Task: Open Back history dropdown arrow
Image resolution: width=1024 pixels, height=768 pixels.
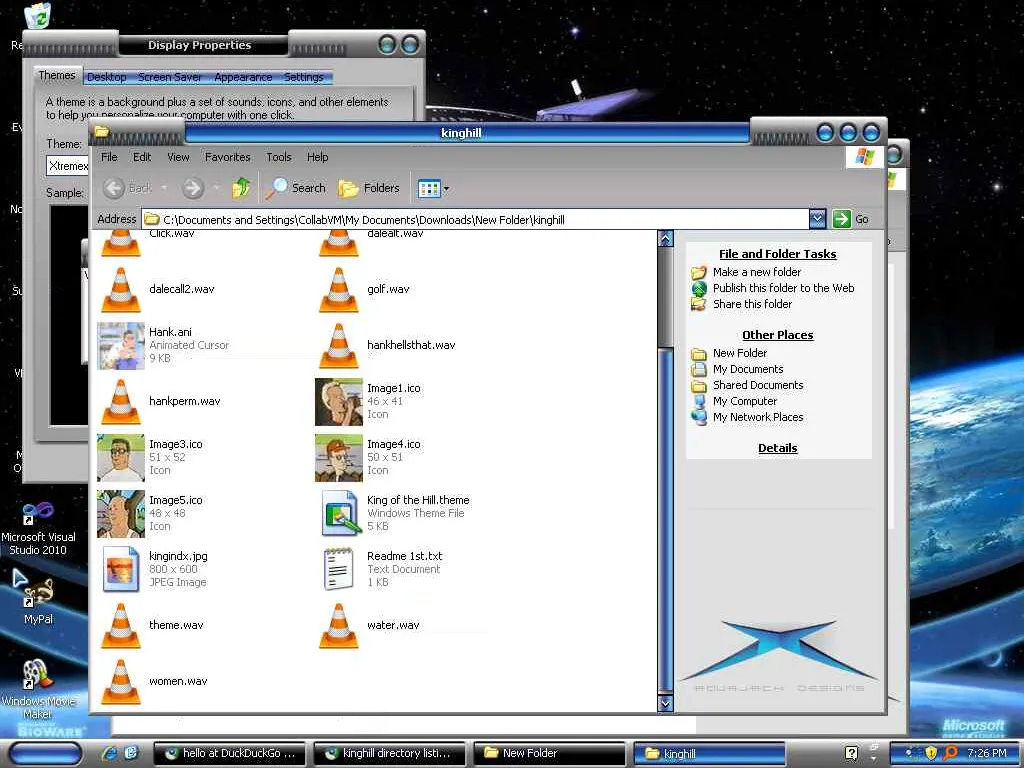Action: (x=164, y=188)
